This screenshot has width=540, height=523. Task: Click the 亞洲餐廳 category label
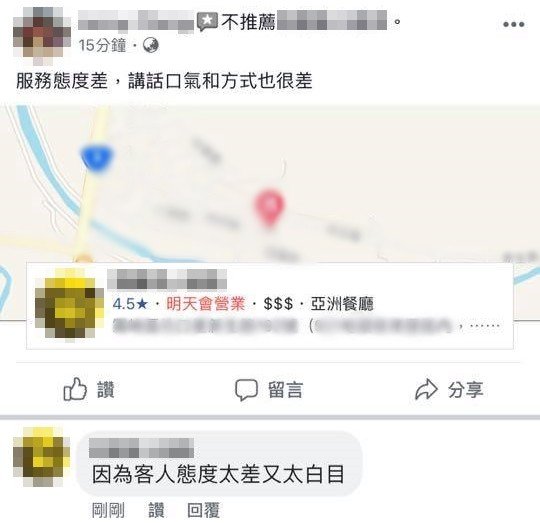(342, 304)
